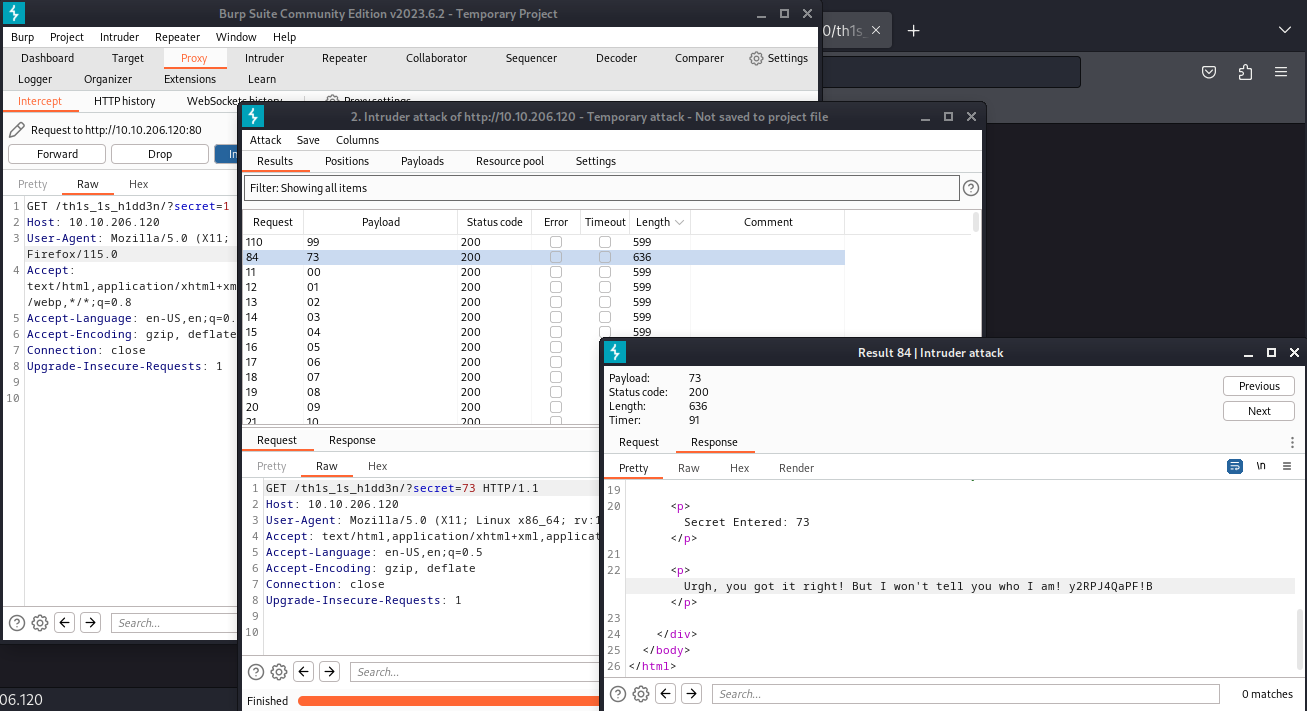Click the Pocket save icon in Firefox

point(1209,72)
